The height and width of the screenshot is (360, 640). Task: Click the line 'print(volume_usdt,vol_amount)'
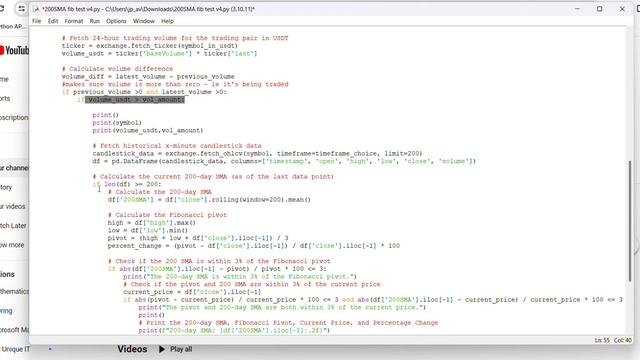pos(148,131)
